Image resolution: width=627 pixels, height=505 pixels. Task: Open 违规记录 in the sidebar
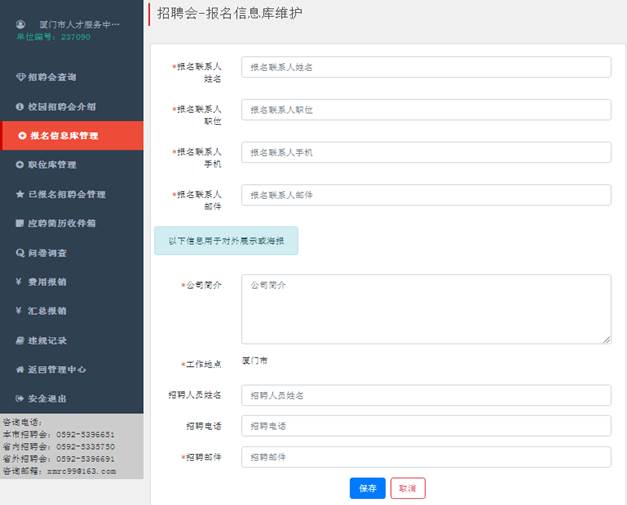(x=48, y=340)
